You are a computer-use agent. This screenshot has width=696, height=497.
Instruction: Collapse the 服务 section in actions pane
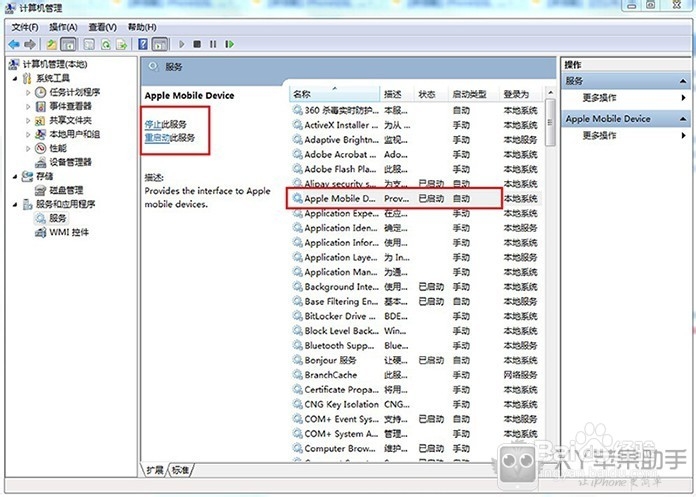pos(683,82)
